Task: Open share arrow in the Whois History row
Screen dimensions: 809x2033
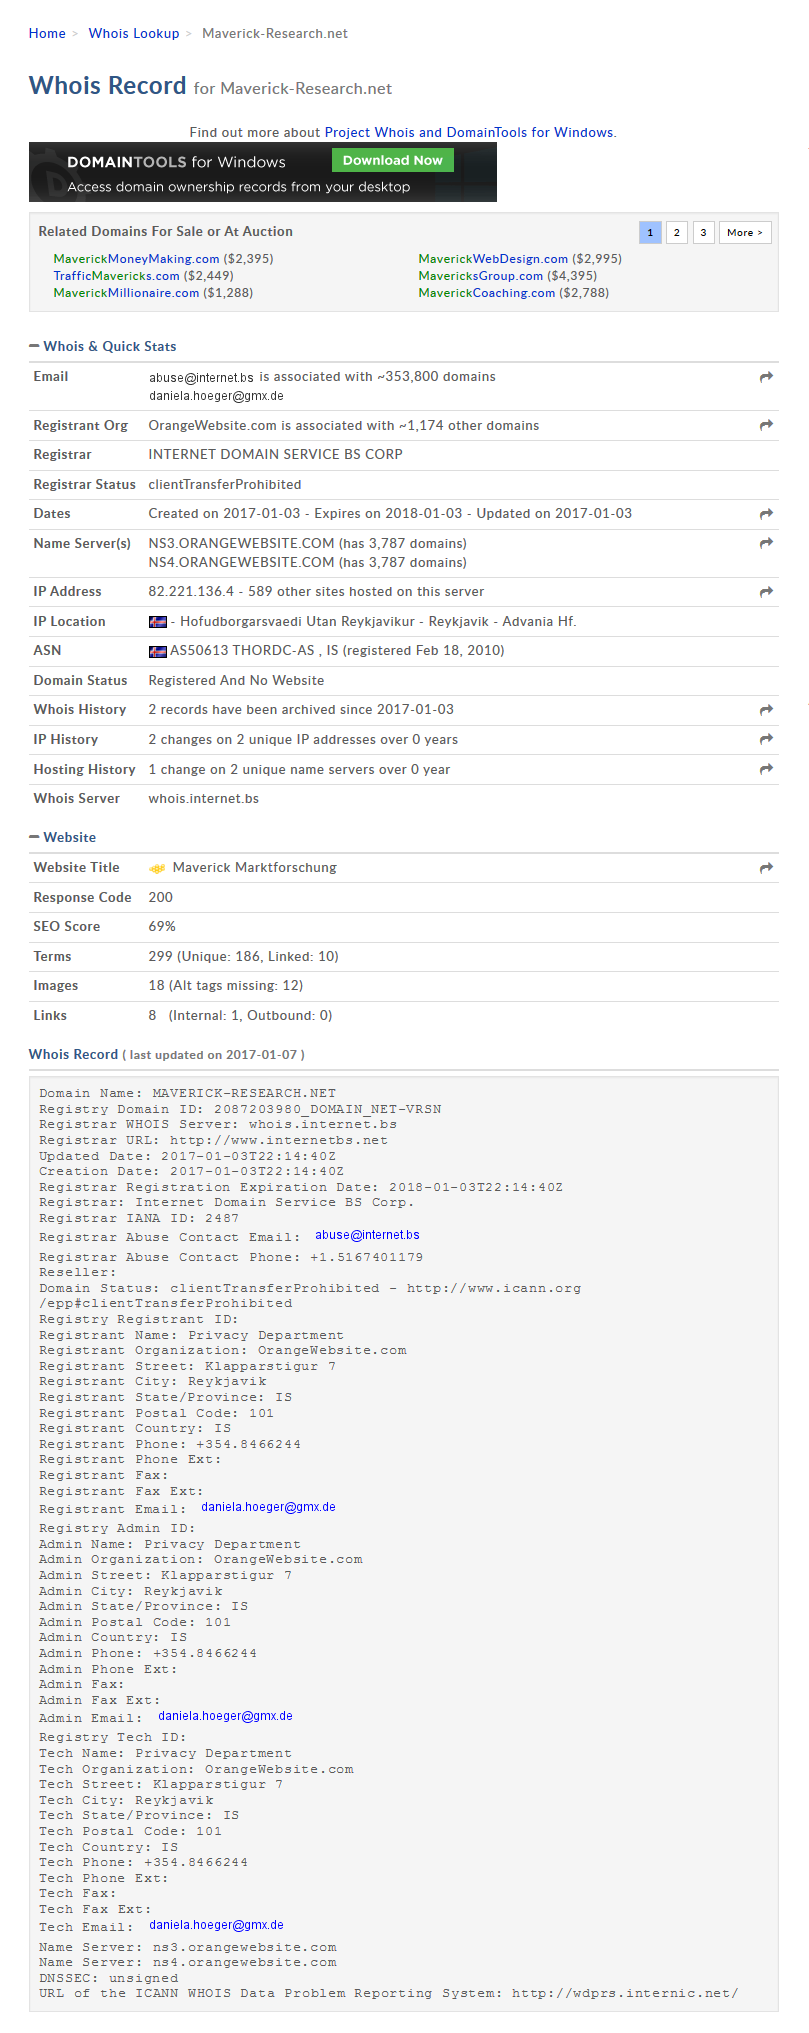Action: pyautogui.click(x=766, y=710)
